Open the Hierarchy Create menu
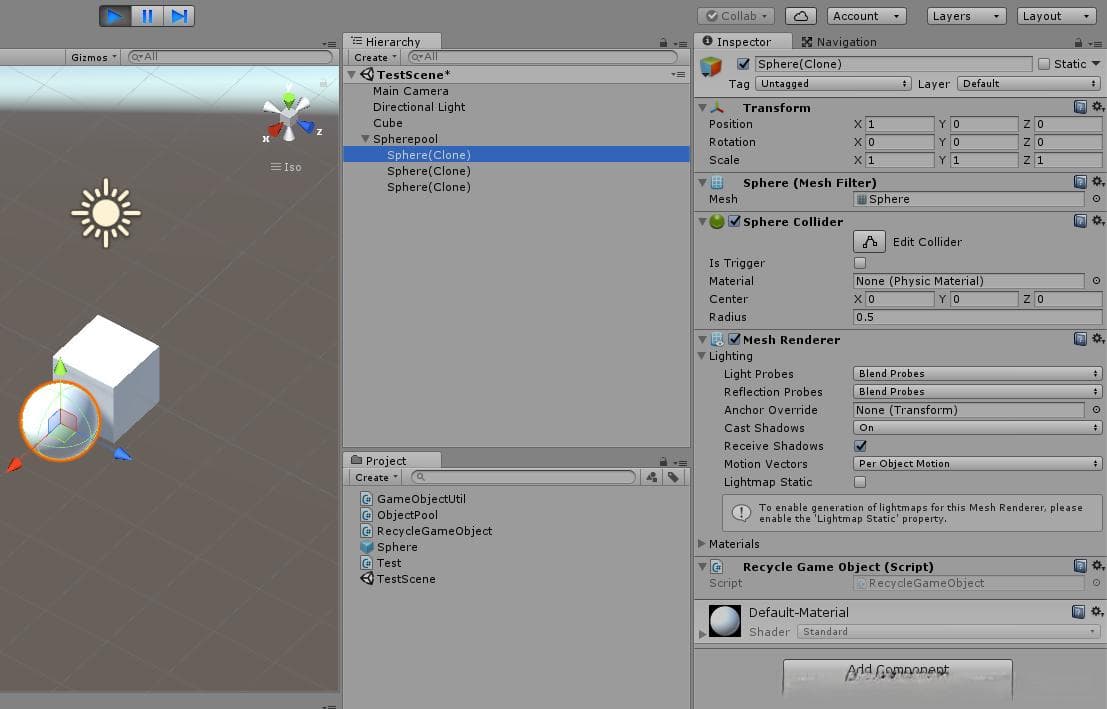The height and width of the screenshot is (709, 1107). click(x=375, y=57)
